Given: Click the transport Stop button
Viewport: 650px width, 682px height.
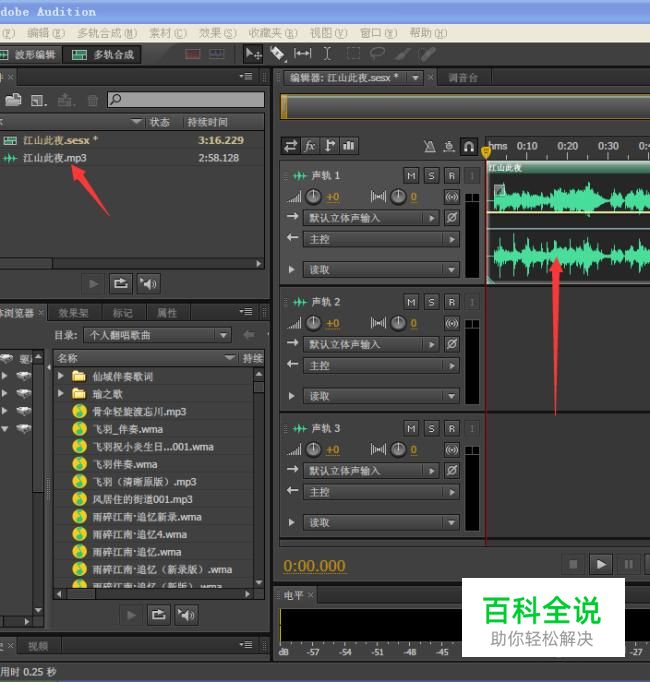Looking at the screenshot, I should 573,564.
